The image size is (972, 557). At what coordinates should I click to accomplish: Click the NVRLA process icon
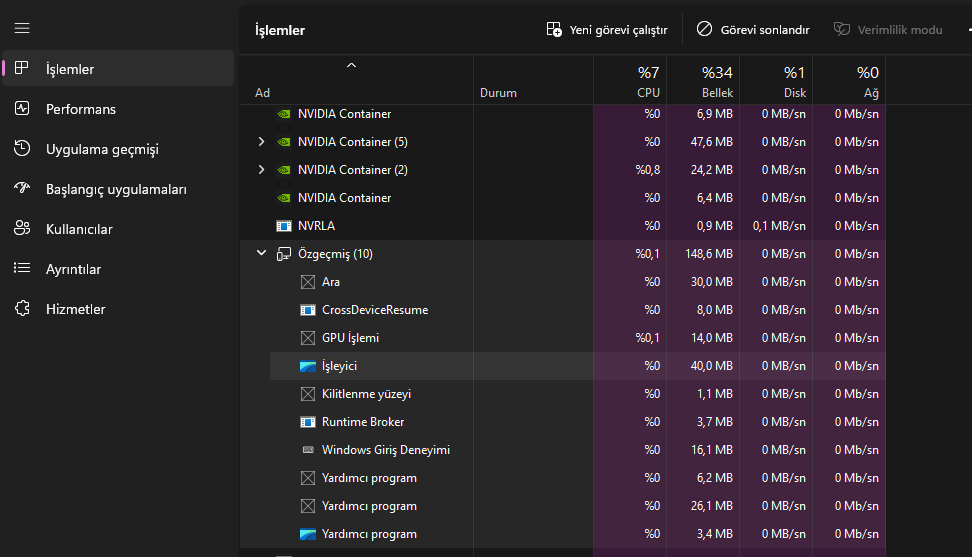pos(284,226)
